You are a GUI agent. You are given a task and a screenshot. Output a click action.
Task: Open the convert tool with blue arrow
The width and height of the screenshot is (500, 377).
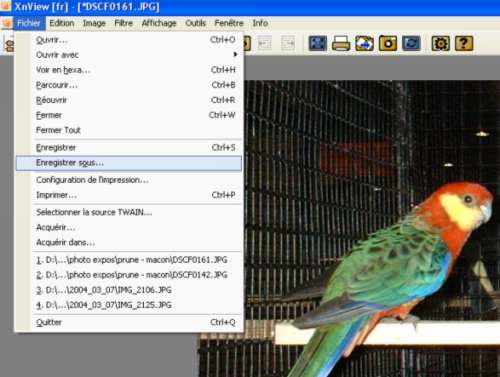point(364,43)
